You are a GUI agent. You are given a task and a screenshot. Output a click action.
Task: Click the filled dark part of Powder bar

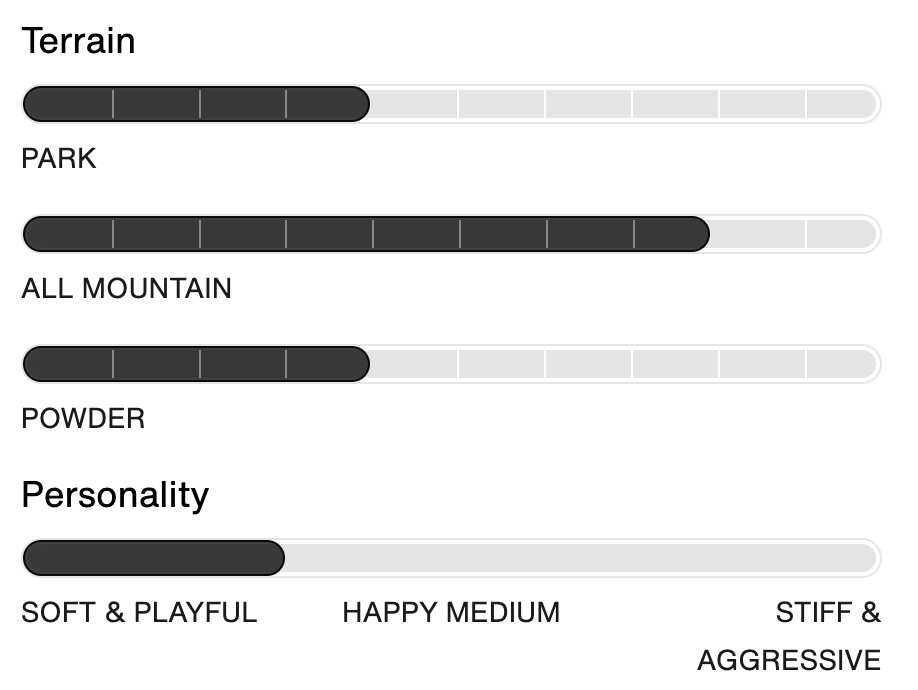(196, 364)
